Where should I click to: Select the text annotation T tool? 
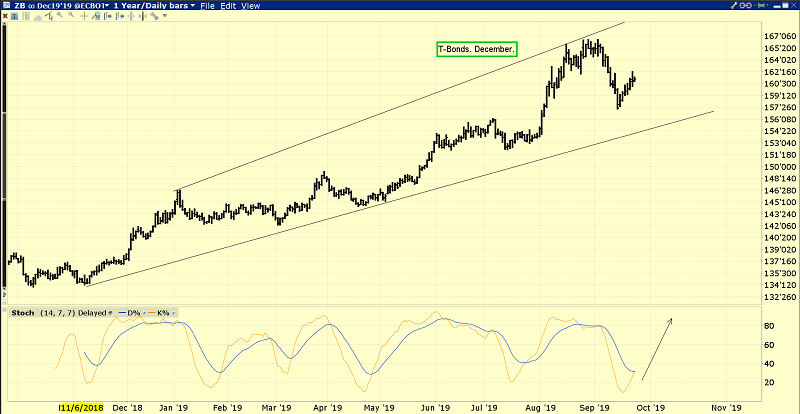14,16
